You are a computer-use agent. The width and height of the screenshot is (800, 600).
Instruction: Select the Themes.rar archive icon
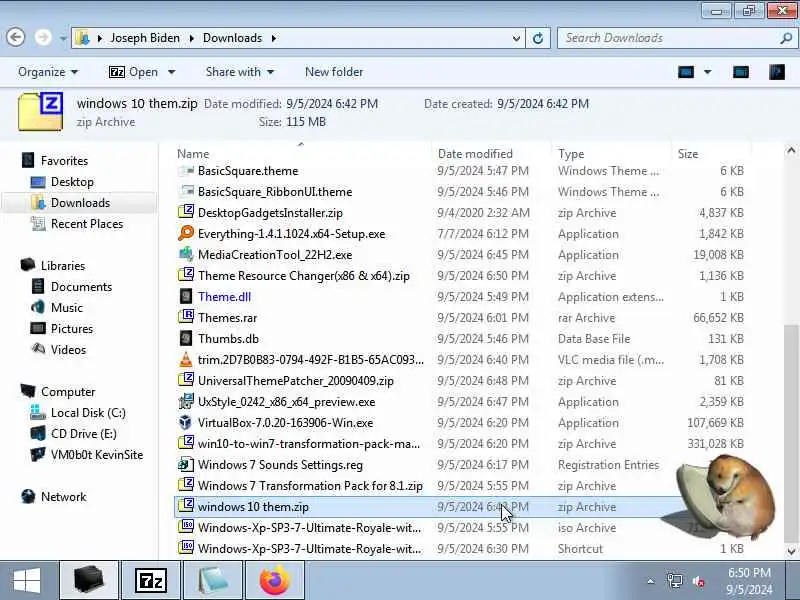186,317
